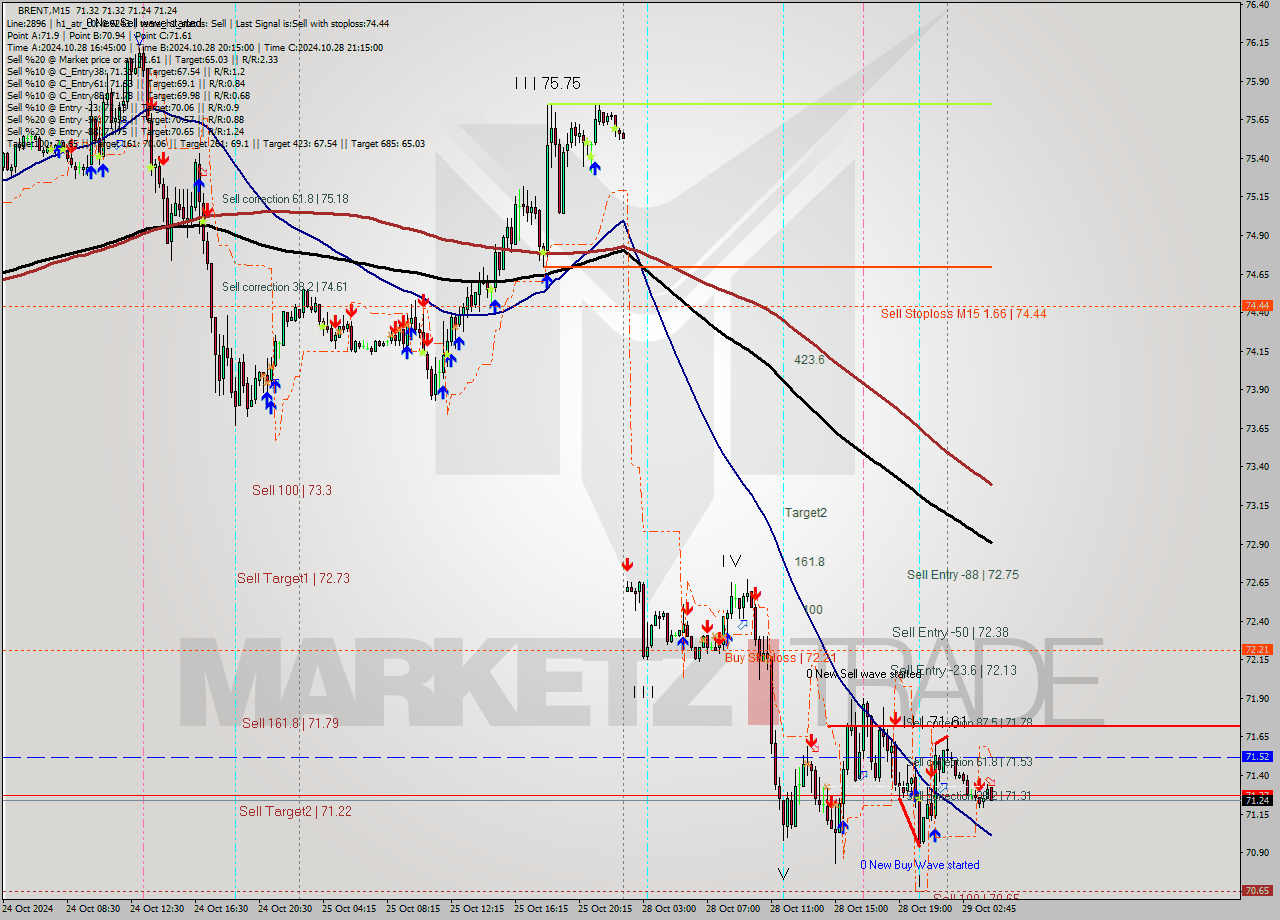Click the '28 Oct 03:00' time axis label
1280x920 pixels.
point(668,909)
